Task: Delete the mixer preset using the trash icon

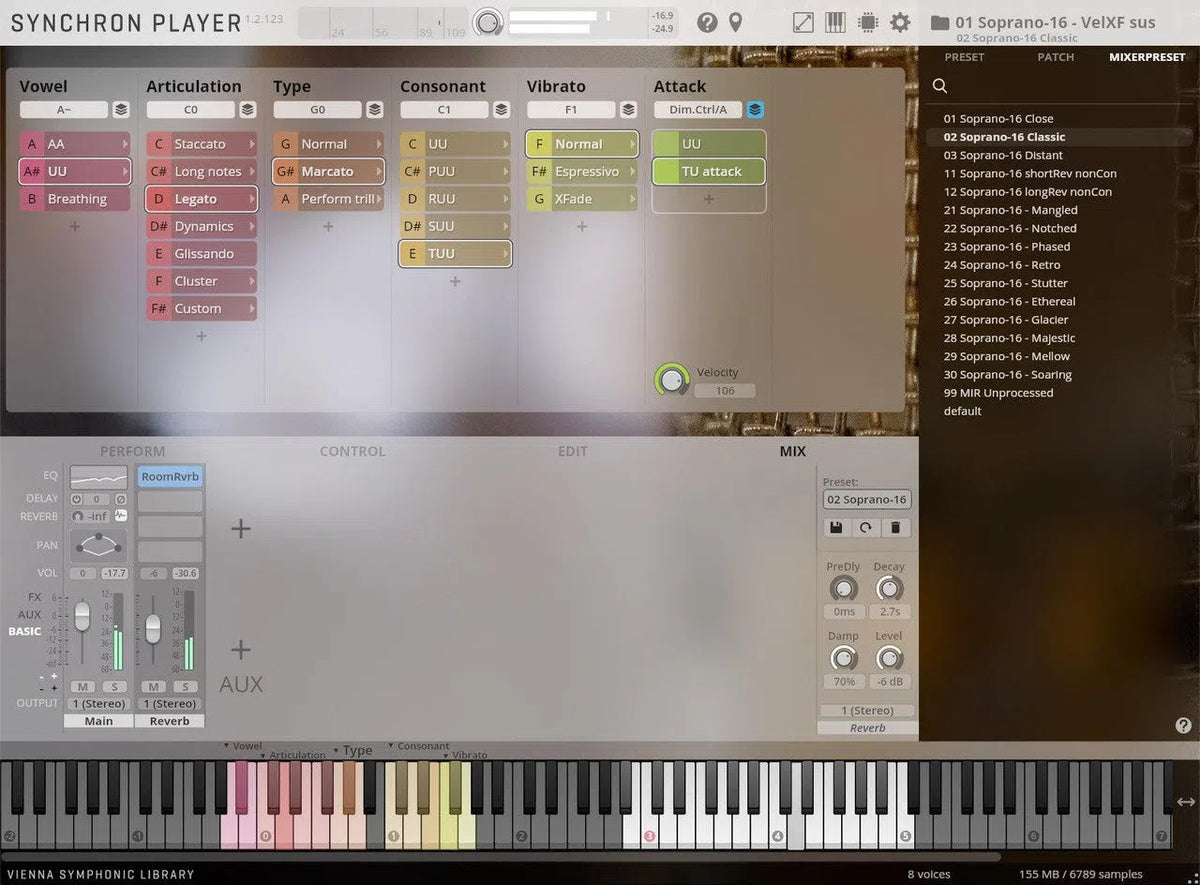Action: pos(895,527)
